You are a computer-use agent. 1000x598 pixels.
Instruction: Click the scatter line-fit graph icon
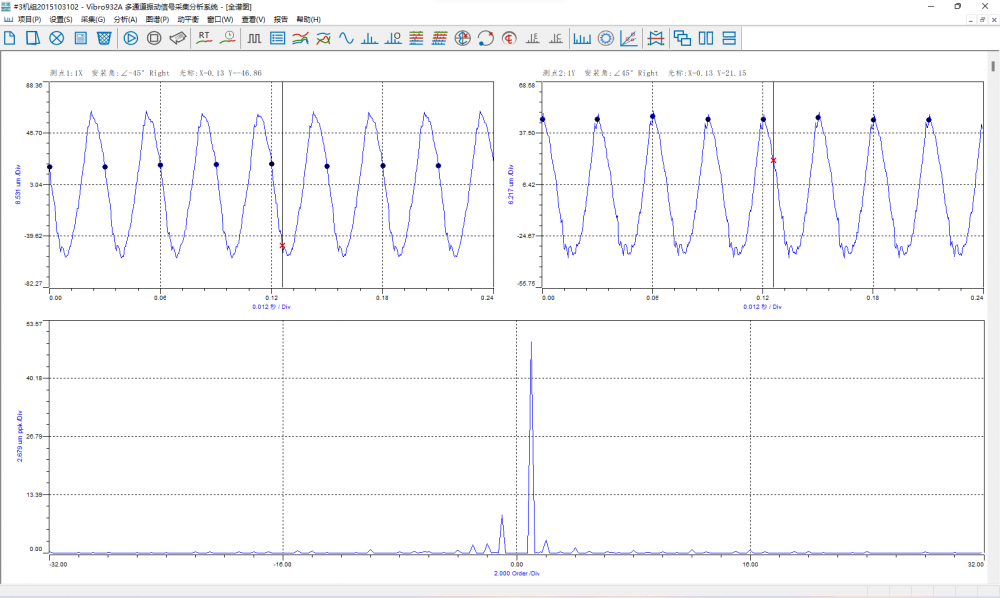click(x=629, y=38)
